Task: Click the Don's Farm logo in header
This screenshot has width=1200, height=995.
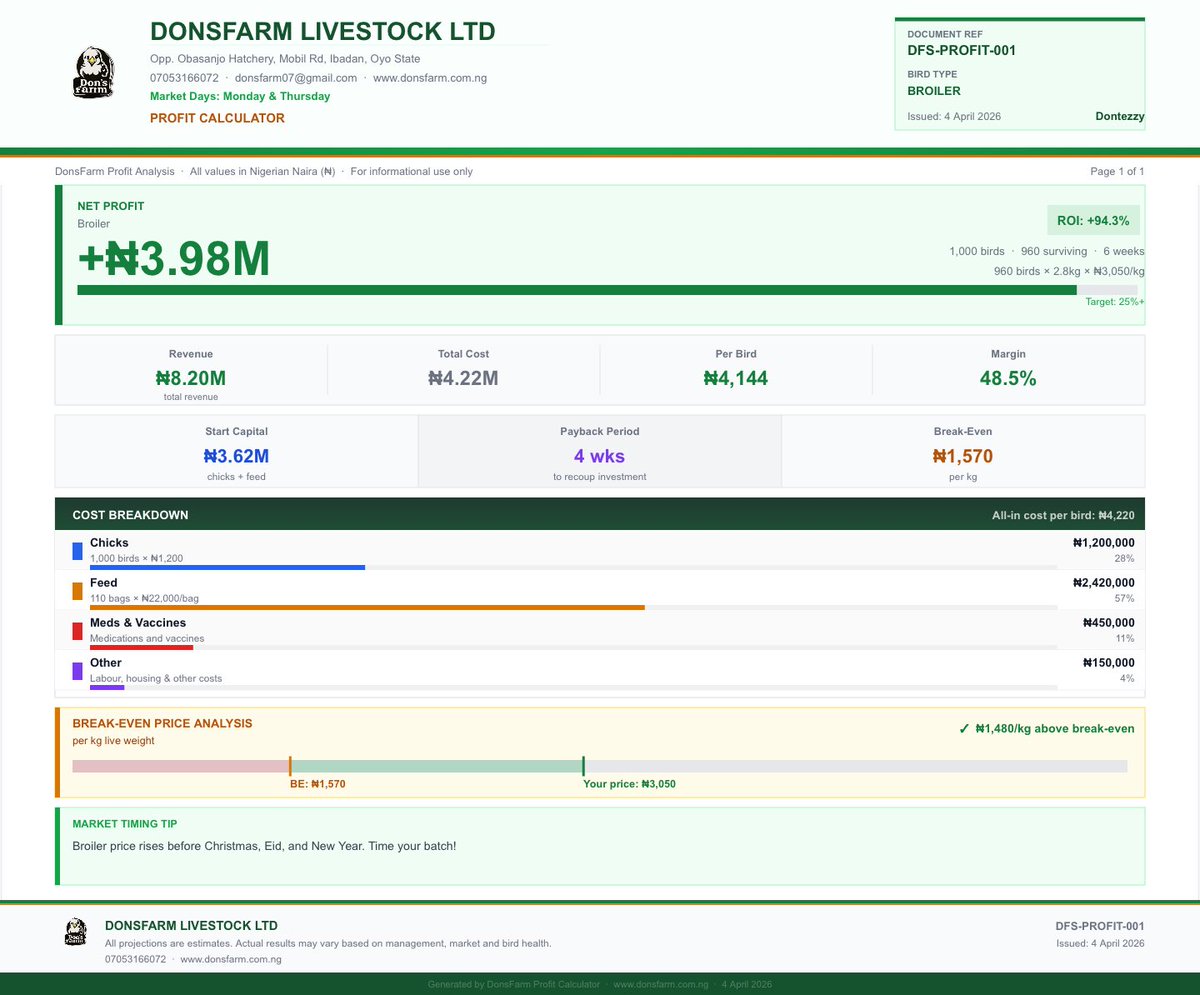Action: pyautogui.click(x=92, y=72)
